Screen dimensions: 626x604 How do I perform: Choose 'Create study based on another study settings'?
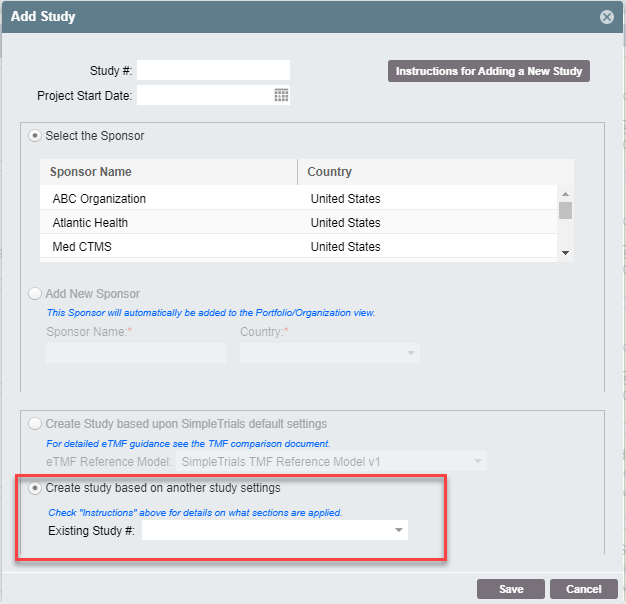tap(35, 488)
